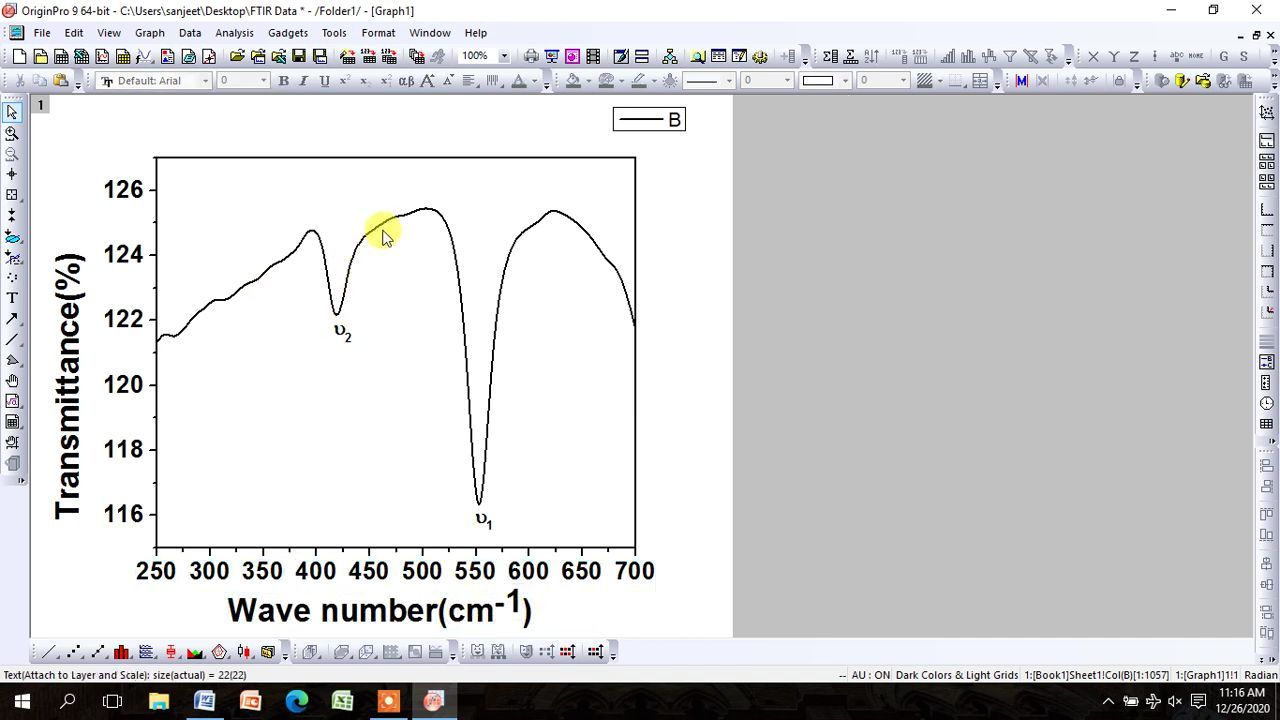Select the legend box B
1280x720 pixels.
(649, 120)
